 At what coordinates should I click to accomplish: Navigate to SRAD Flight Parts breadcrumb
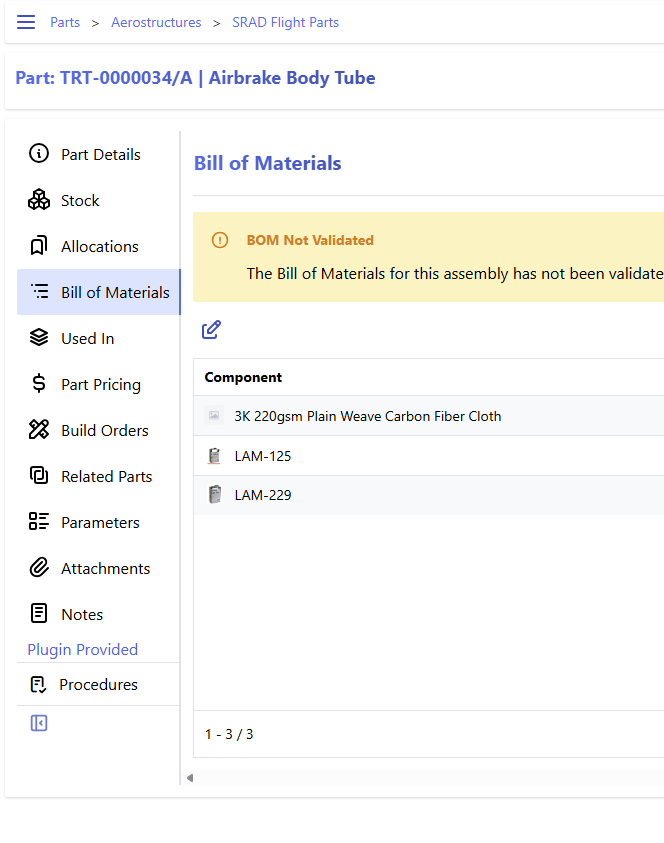coord(285,23)
